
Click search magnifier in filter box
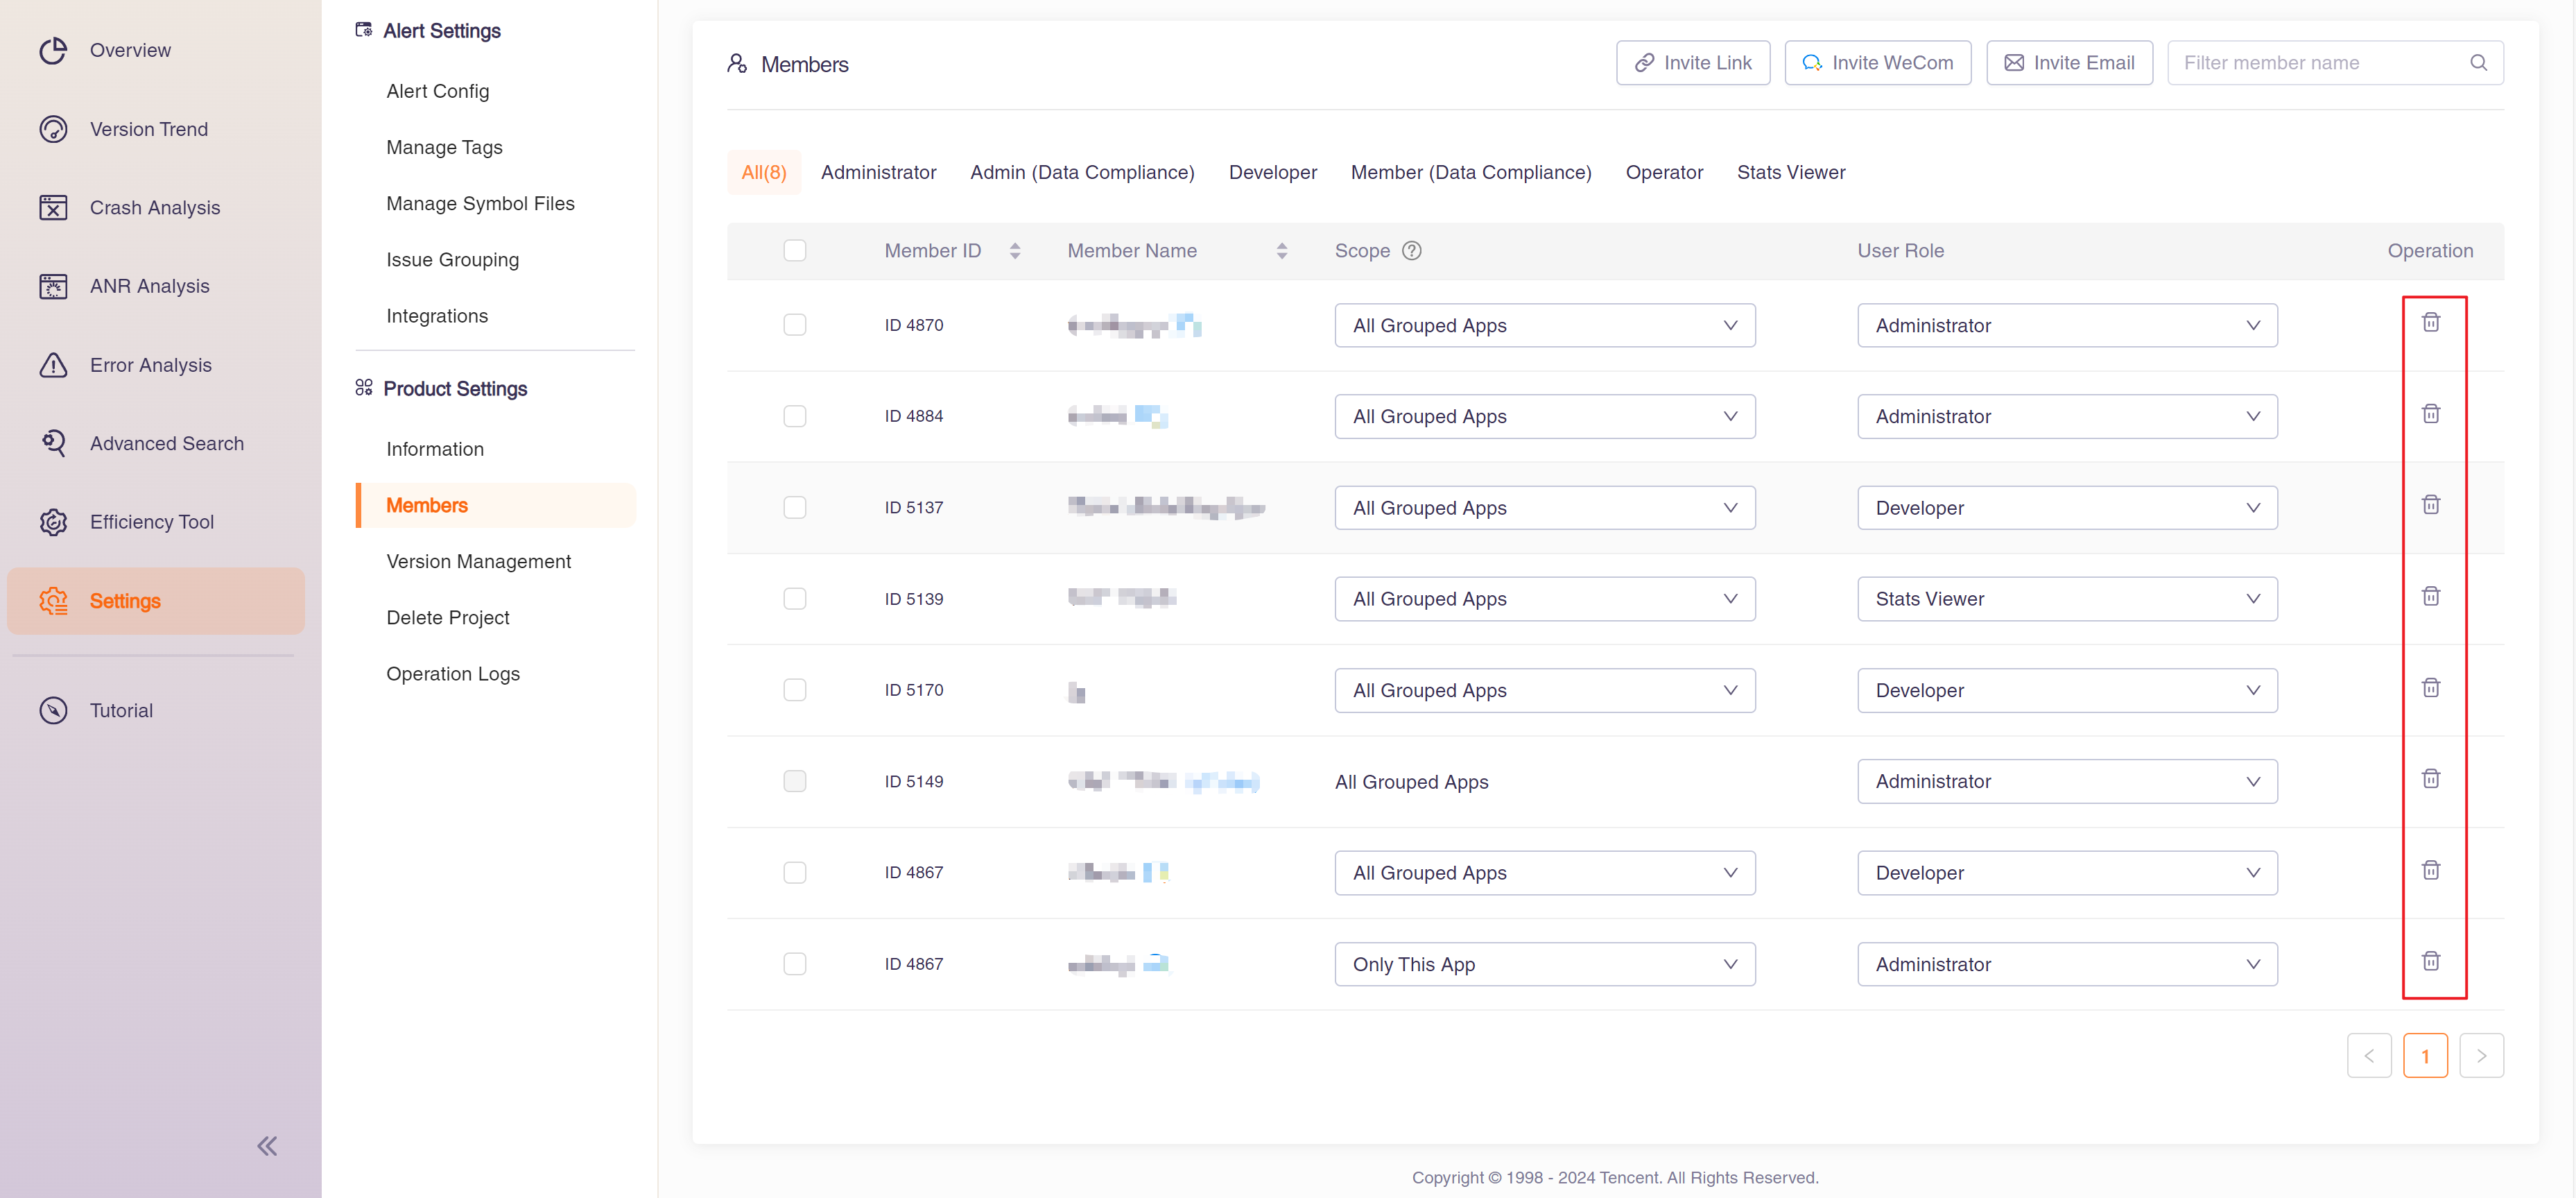pos(2478,63)
